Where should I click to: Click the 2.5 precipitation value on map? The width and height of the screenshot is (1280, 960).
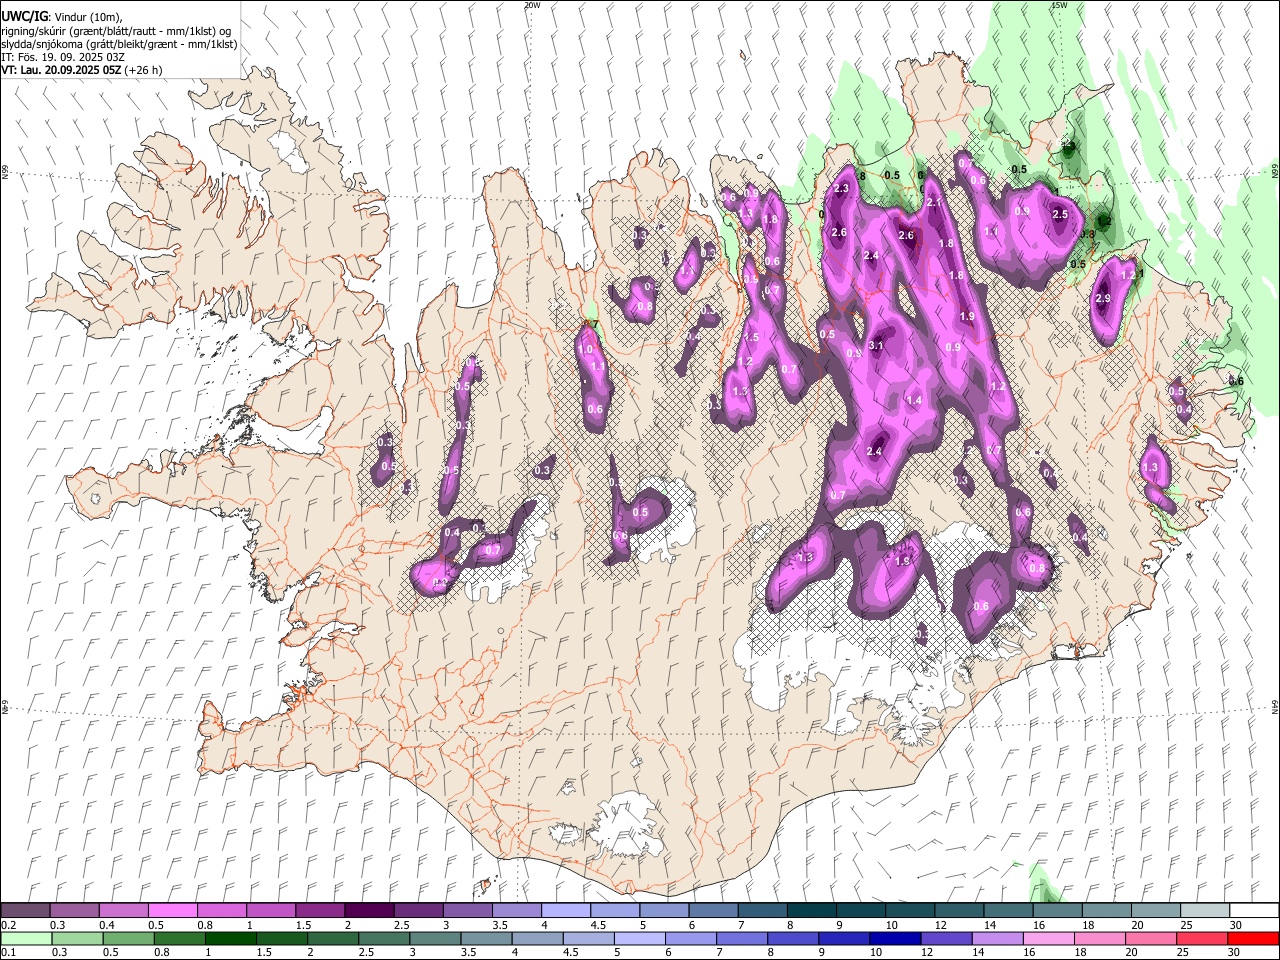tap(1060, 214)
